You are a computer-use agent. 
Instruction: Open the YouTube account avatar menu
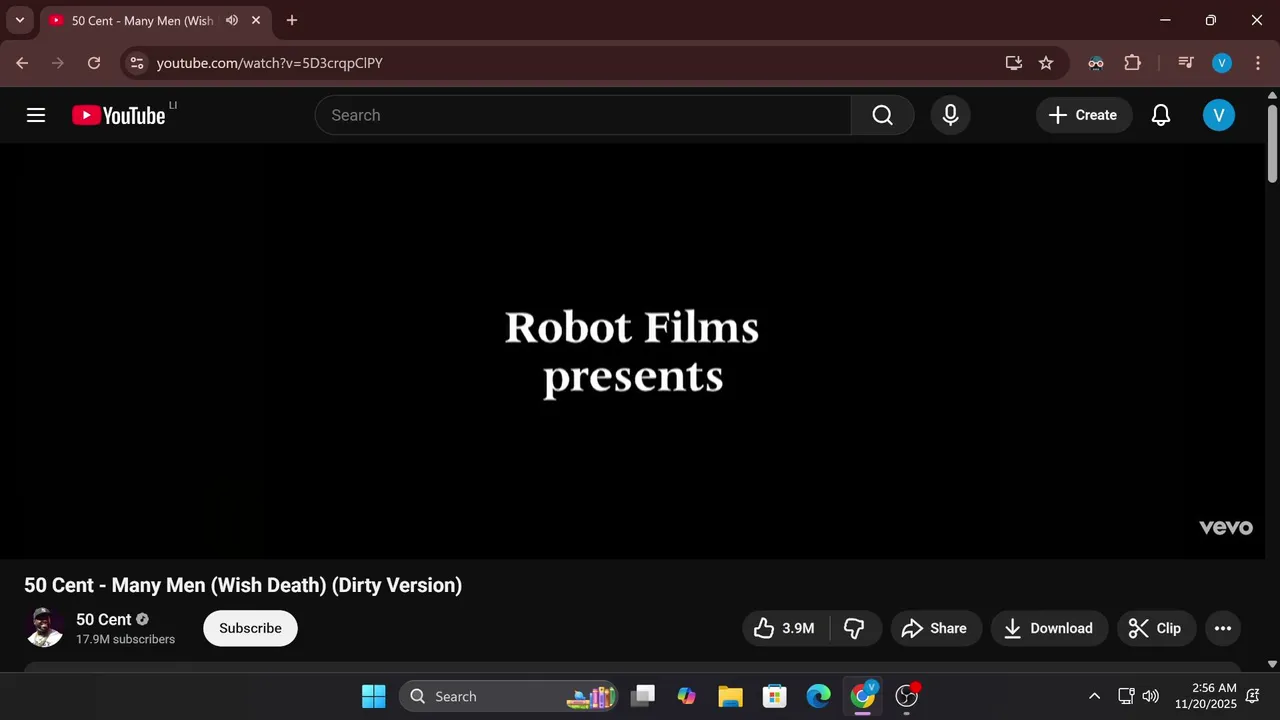[x=1218, y=115]
